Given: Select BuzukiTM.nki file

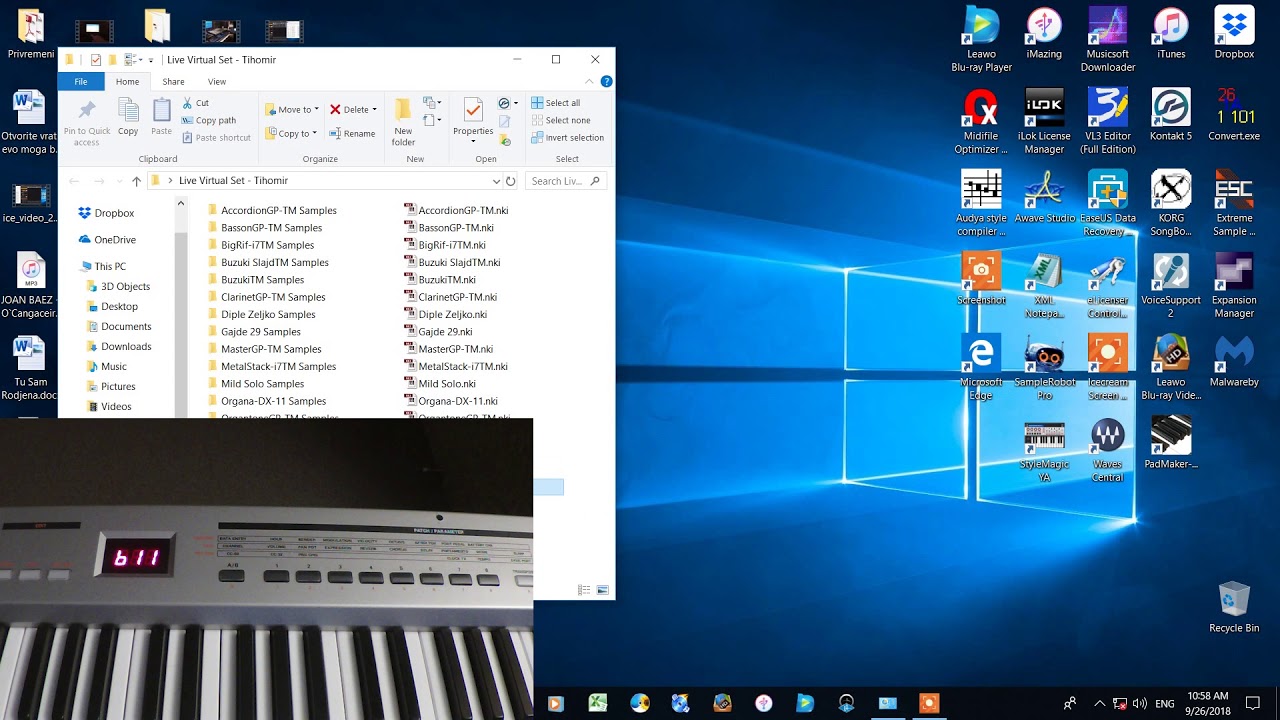Looking at the screenshot, I should (440, 280).
